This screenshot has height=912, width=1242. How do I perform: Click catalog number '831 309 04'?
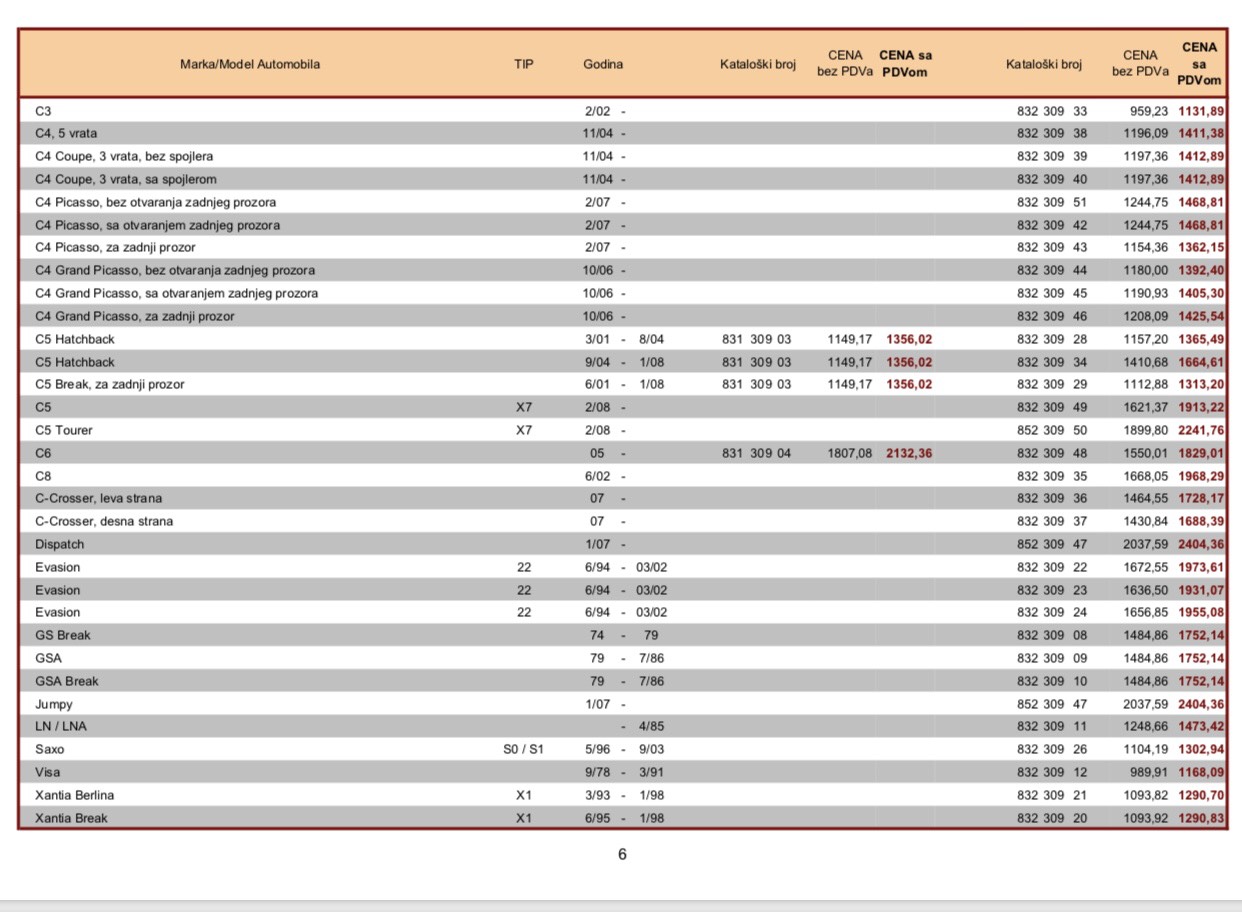click(756, 453)
